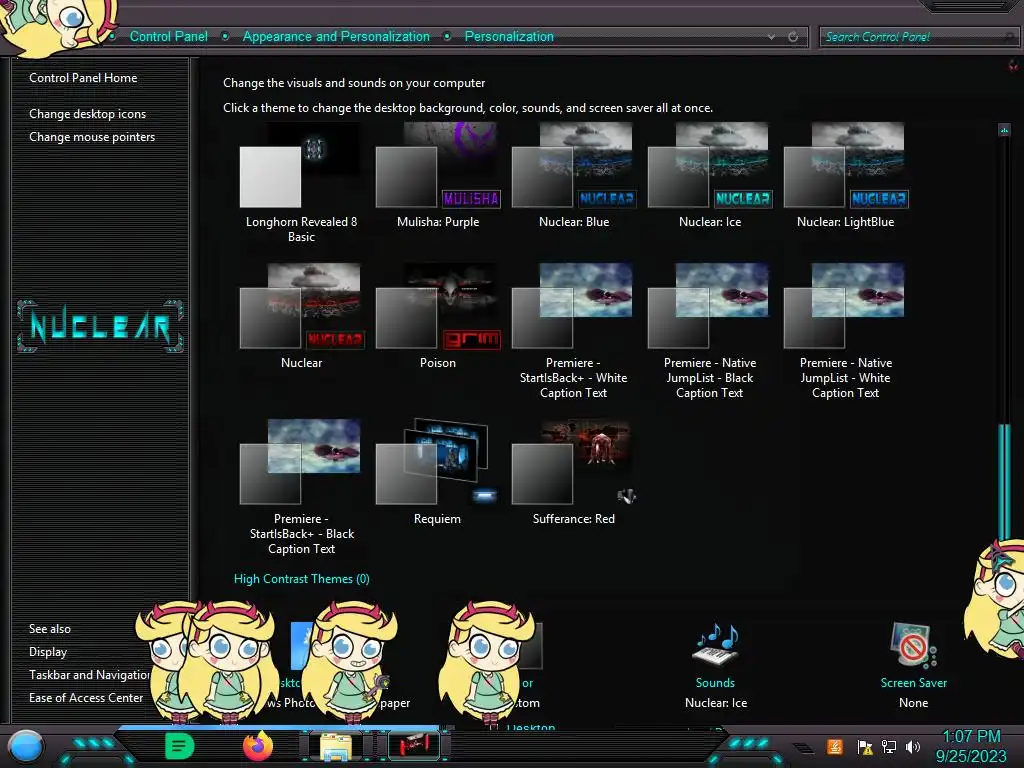Apply Premiere StartIsBack+ Black Caption Text theme
The width and height of the screenshot is (1024, 768).
coord(301,488)
